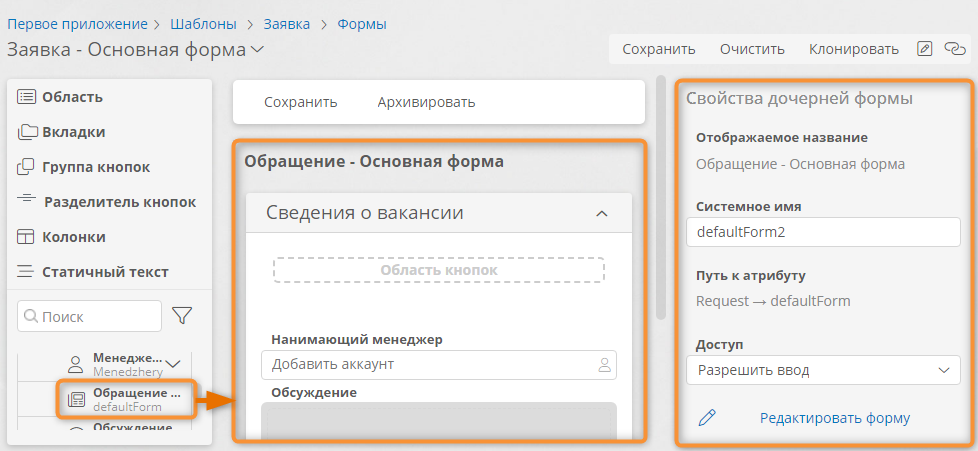Expand the Менедже... attribute chevron
This screenshot has height=451, width=978.
tap(173, 364)
